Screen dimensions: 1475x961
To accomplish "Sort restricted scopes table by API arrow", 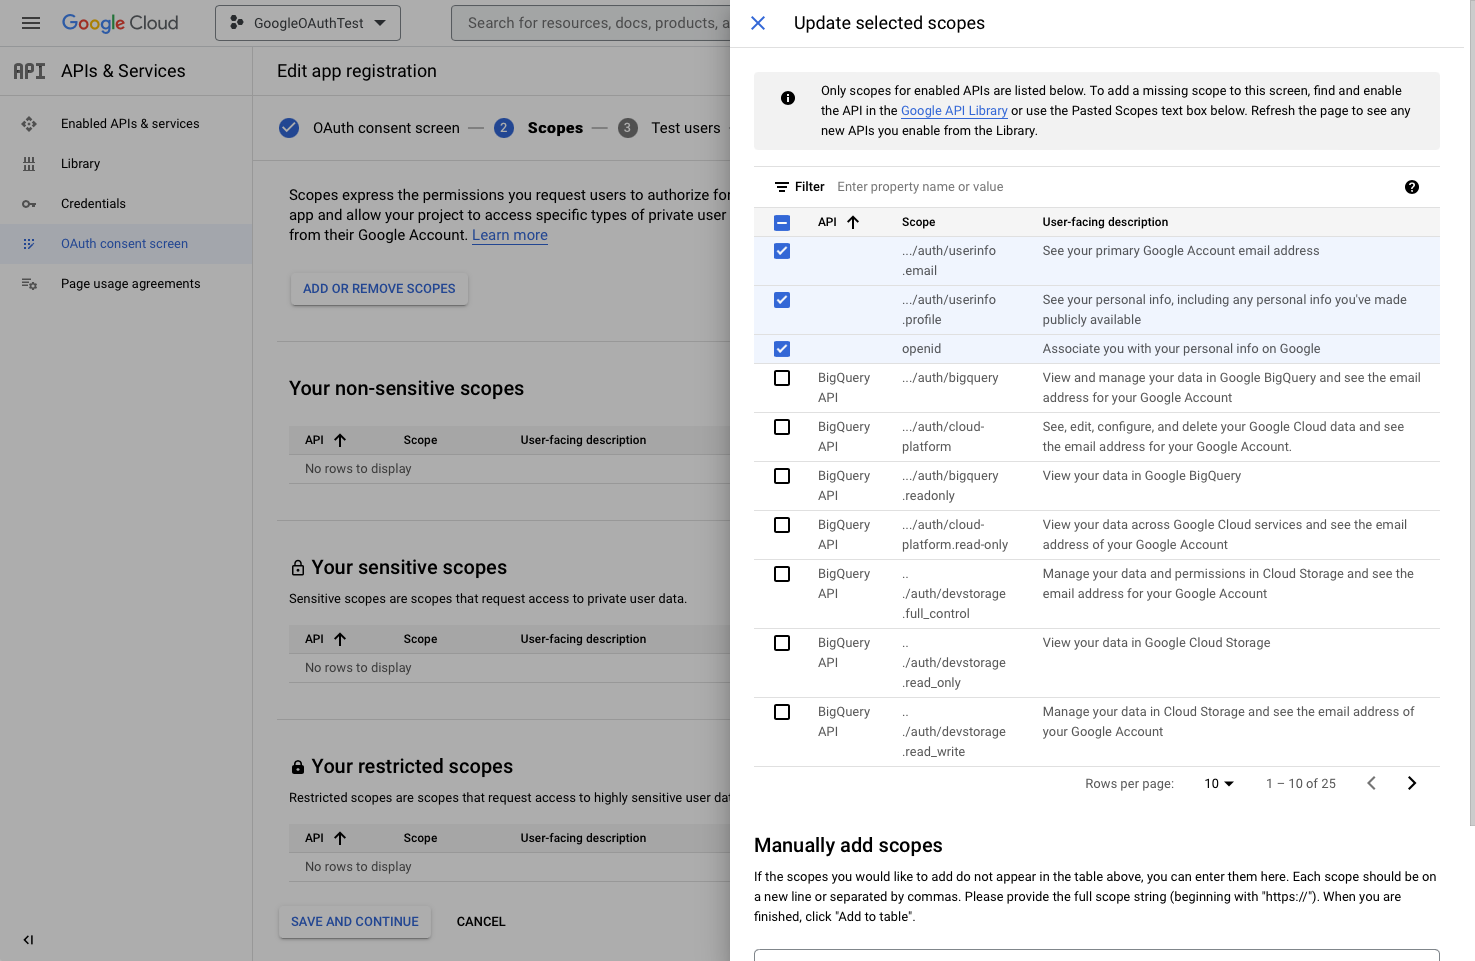I will point(340,838).
